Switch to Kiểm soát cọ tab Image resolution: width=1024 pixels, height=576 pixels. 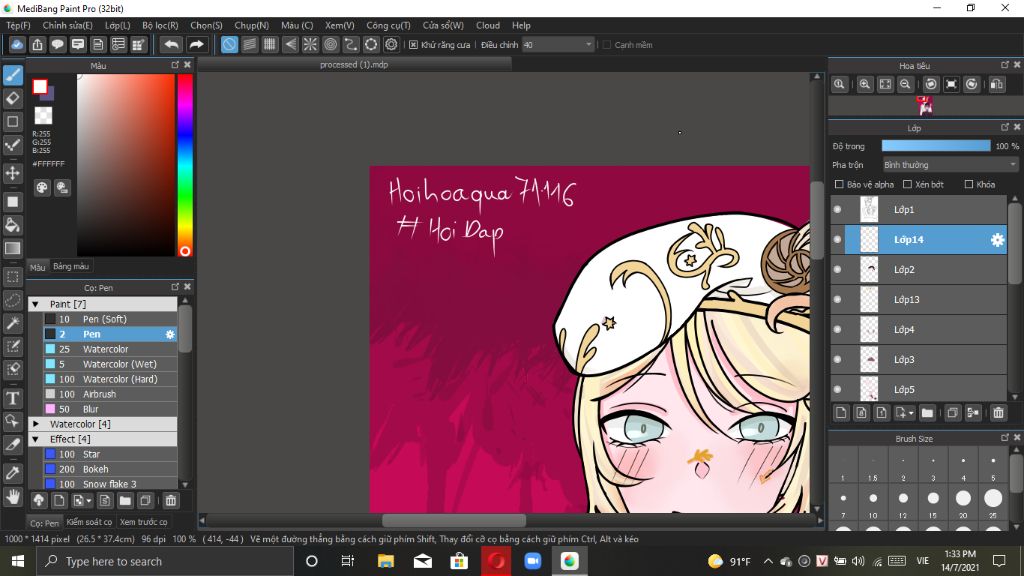point(89,522)
